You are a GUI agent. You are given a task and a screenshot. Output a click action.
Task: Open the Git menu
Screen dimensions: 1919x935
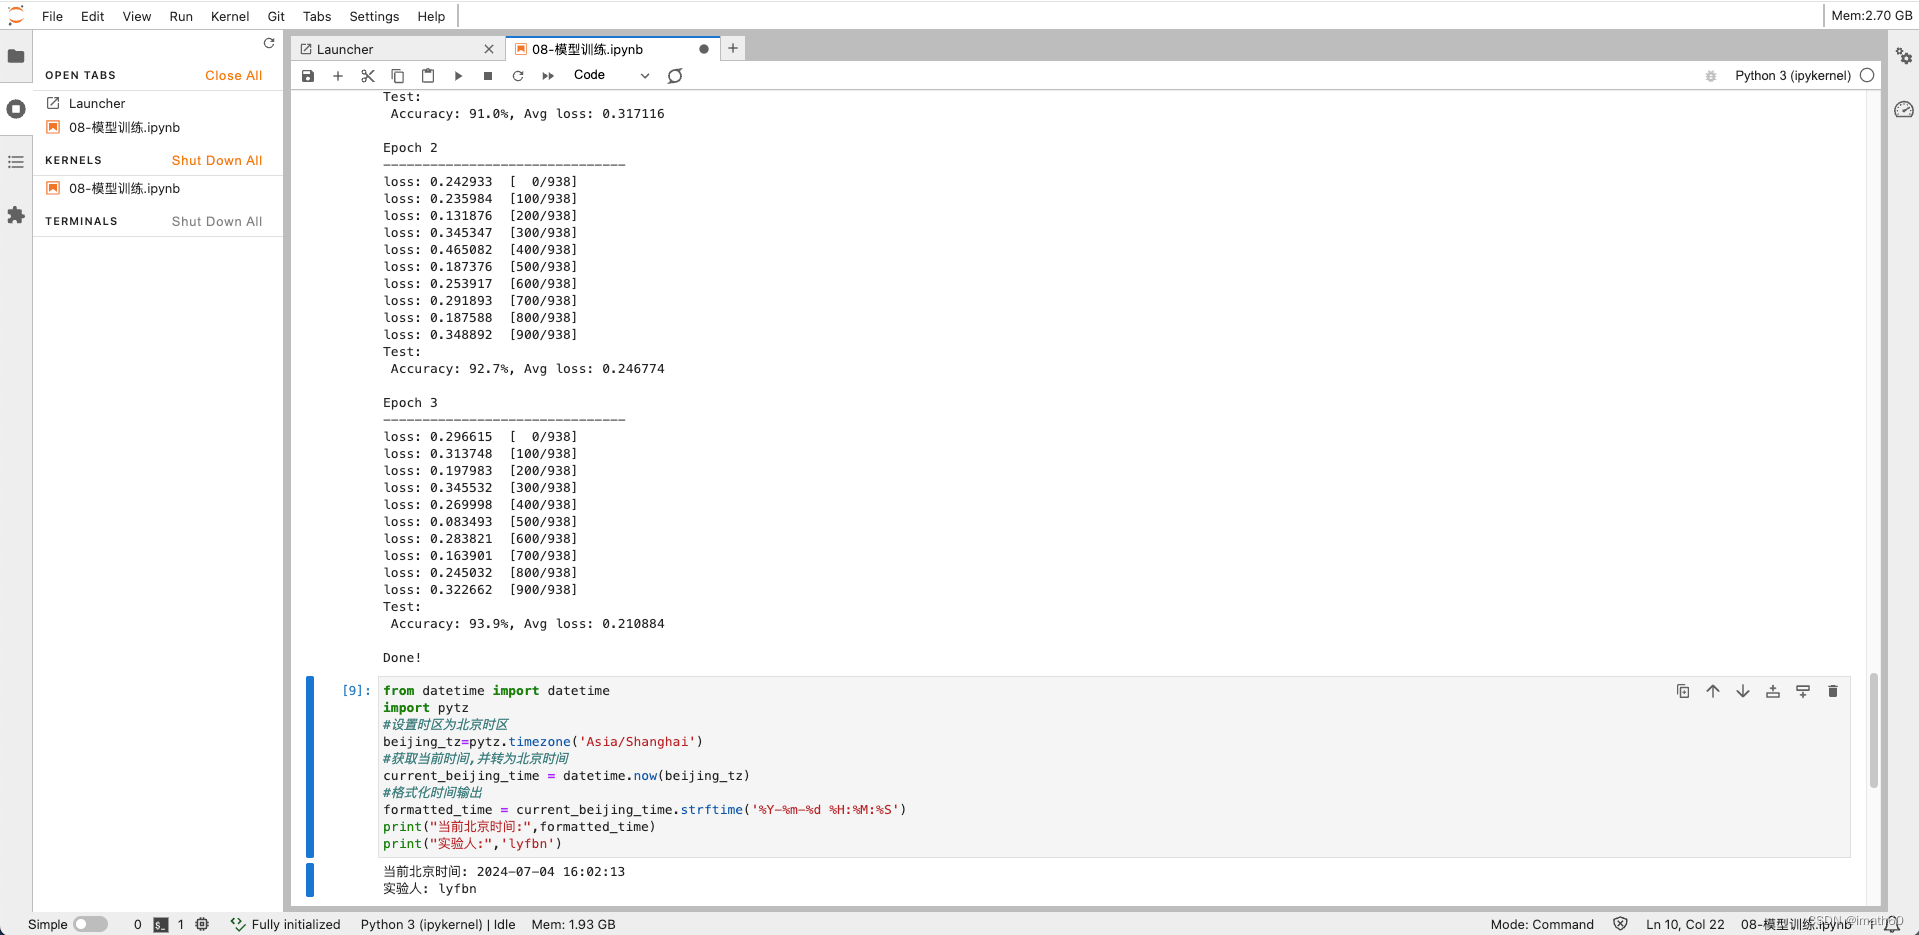(x=276, y=16)
